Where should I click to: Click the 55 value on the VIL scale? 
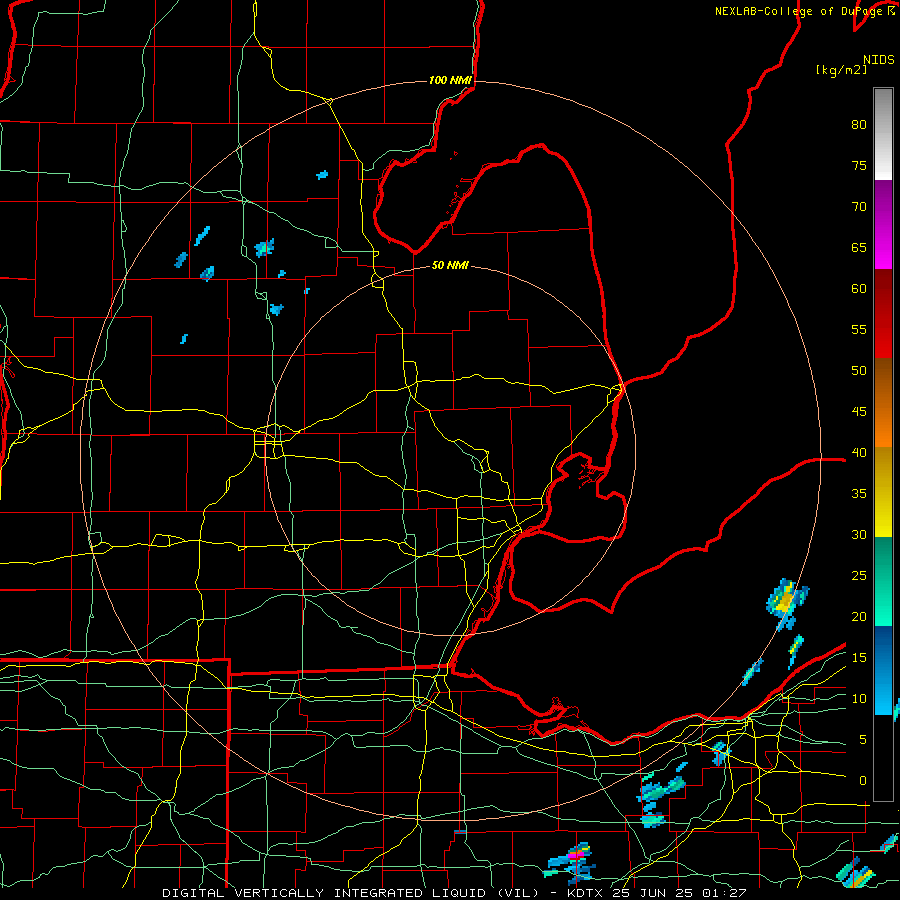[859, 329]
